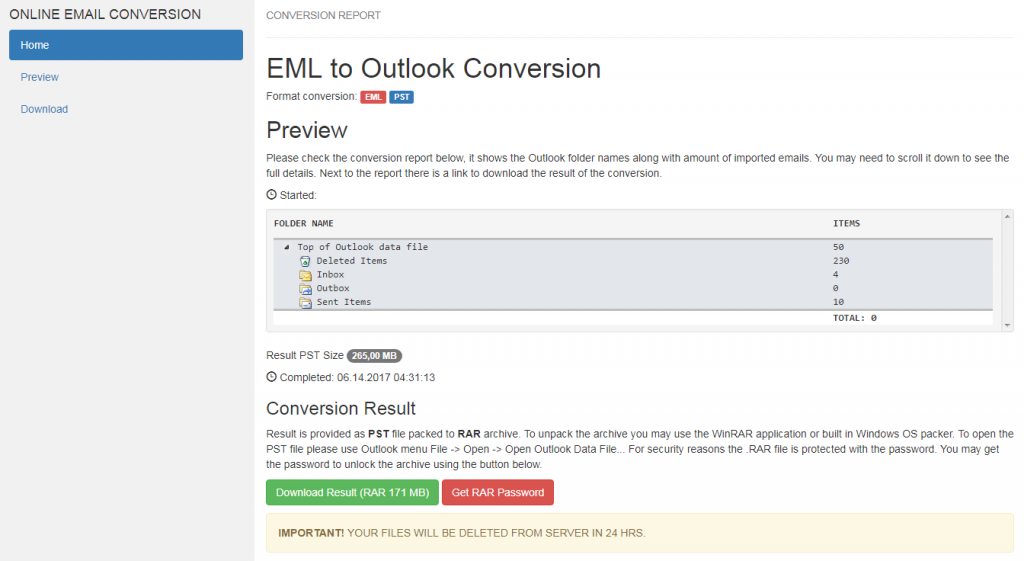Screen dimensions: 1024x561
Task: Click the red EML format badge
Action: click(373, 97)
